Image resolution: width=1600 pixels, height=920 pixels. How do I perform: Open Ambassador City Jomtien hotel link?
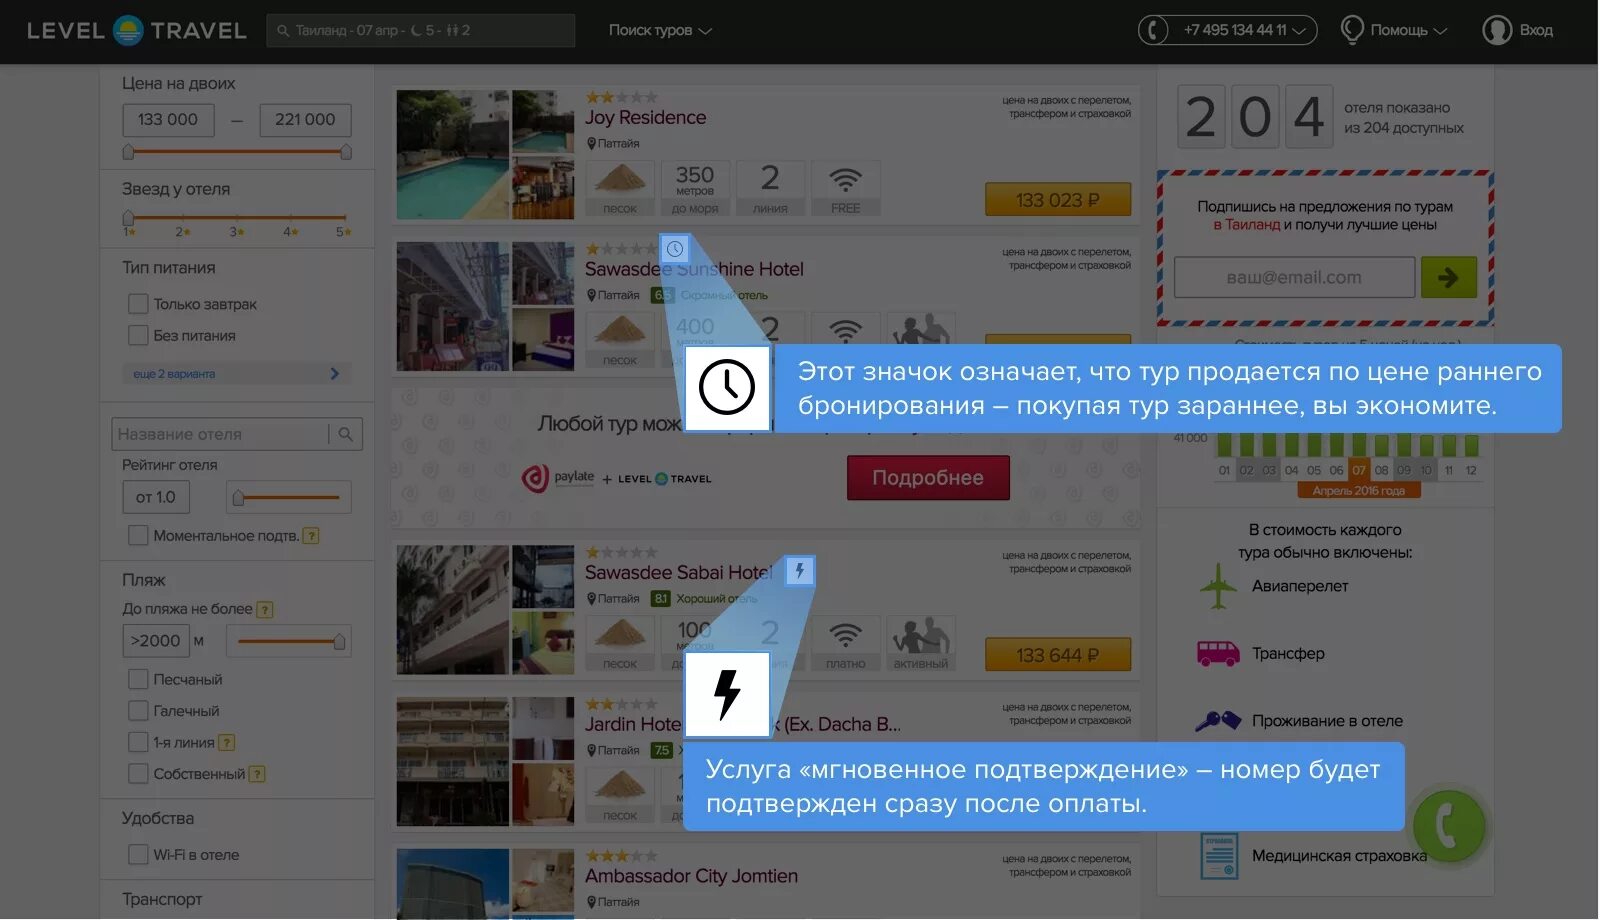[691, 876]
